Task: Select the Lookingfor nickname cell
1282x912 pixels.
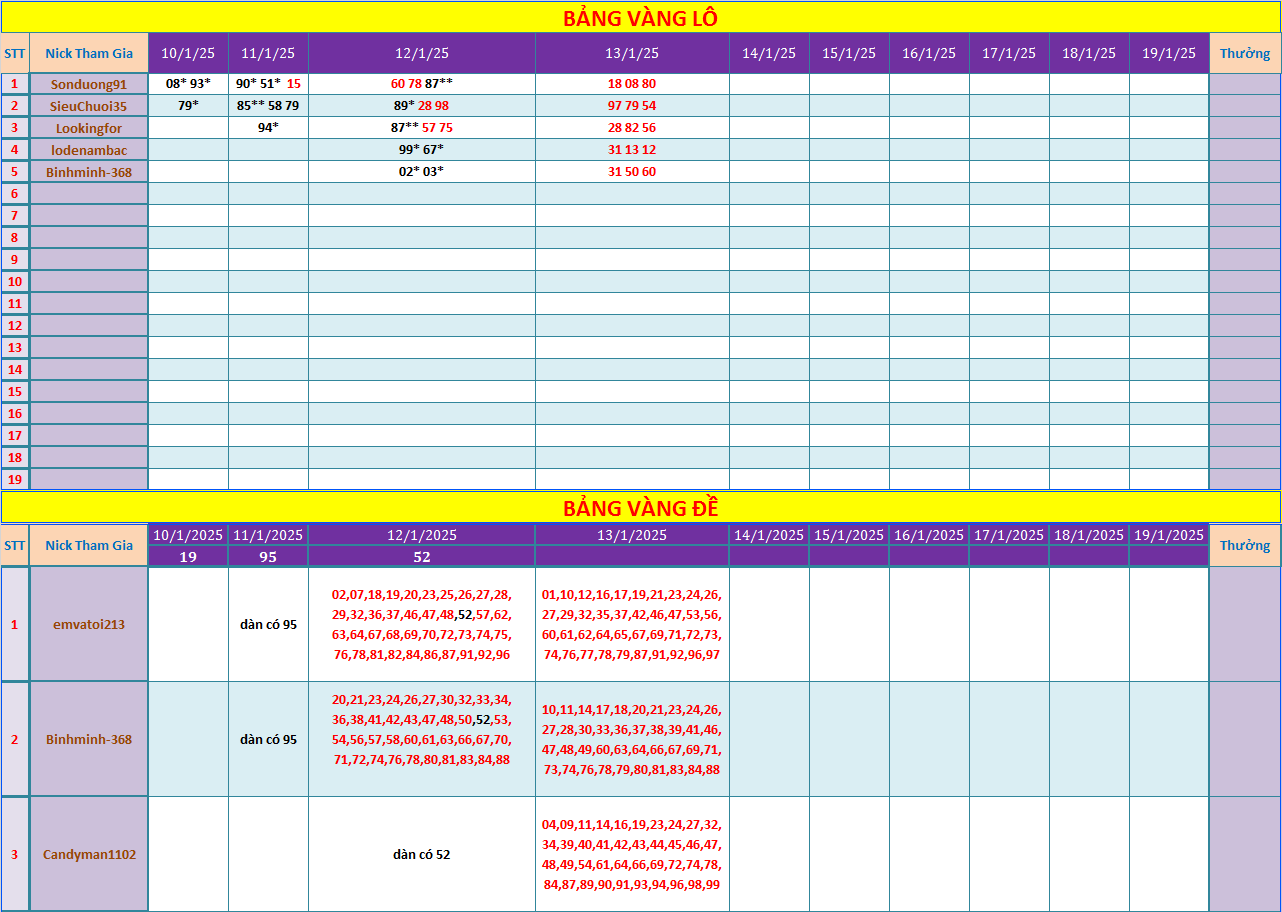Action: (89, 128)
